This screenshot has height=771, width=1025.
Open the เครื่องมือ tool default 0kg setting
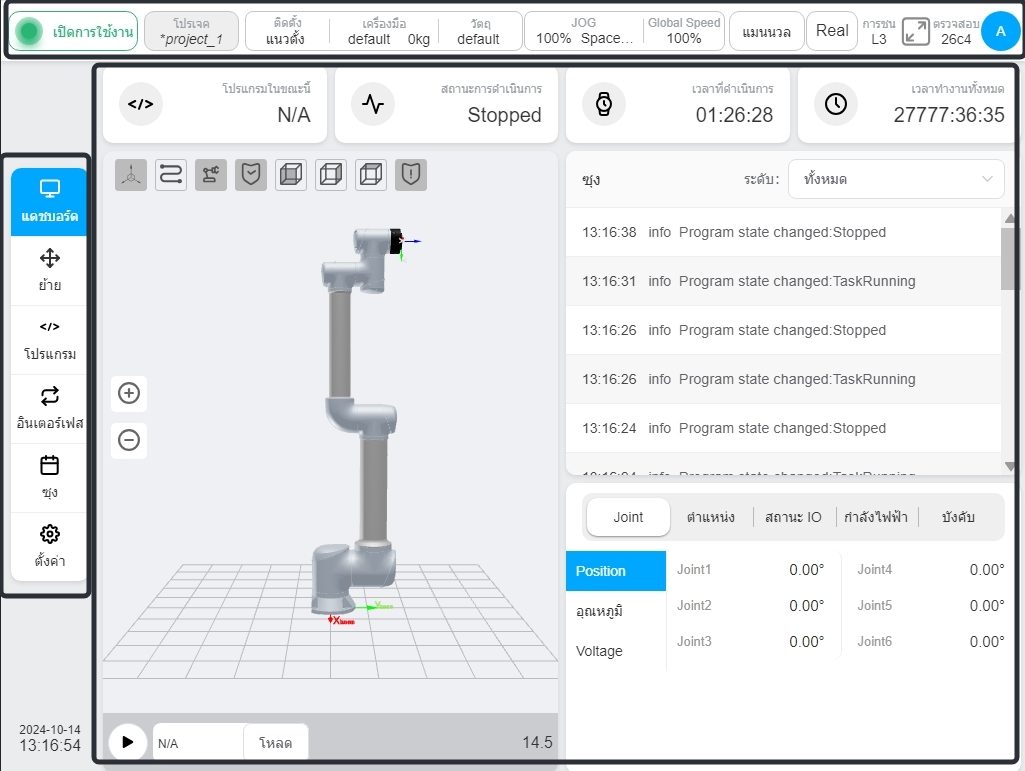386,31
